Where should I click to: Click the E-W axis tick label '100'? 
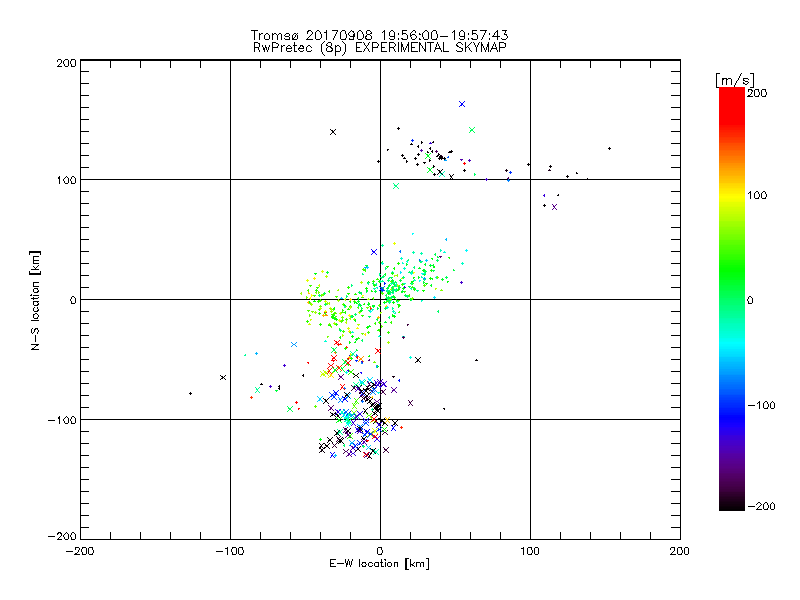pos(530,551)
